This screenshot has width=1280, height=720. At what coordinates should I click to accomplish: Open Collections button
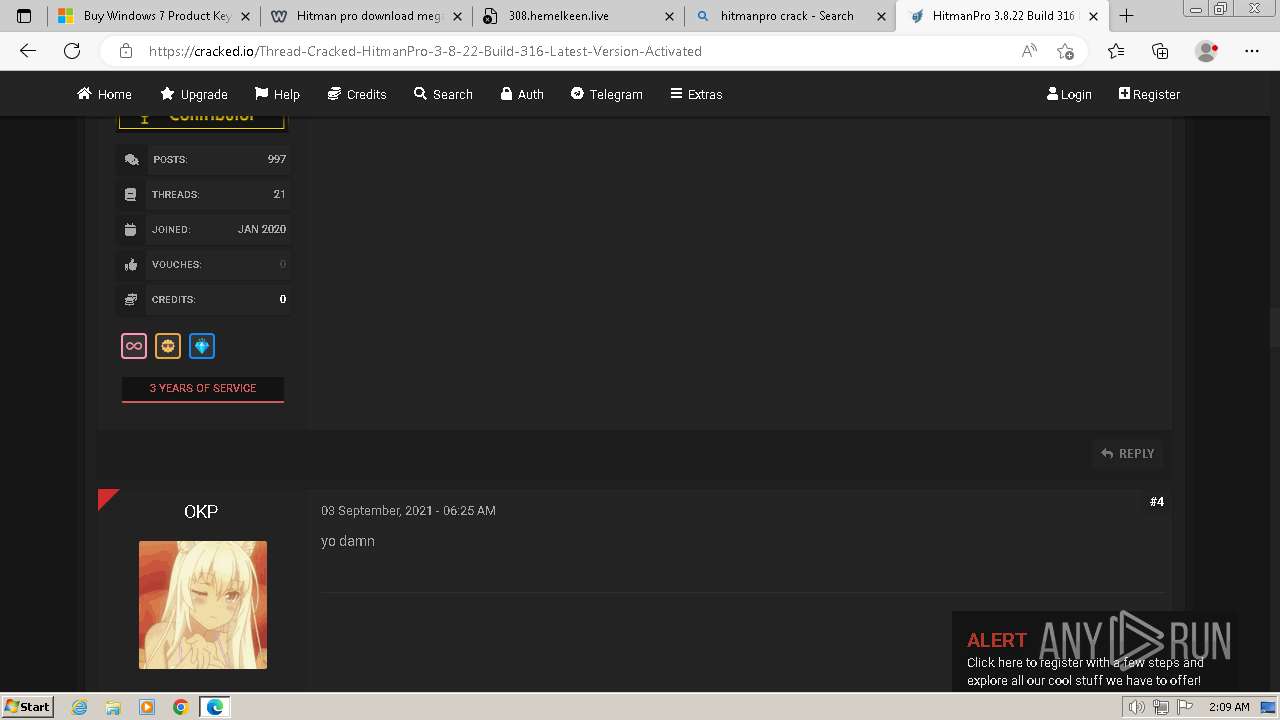(1160, 51)
